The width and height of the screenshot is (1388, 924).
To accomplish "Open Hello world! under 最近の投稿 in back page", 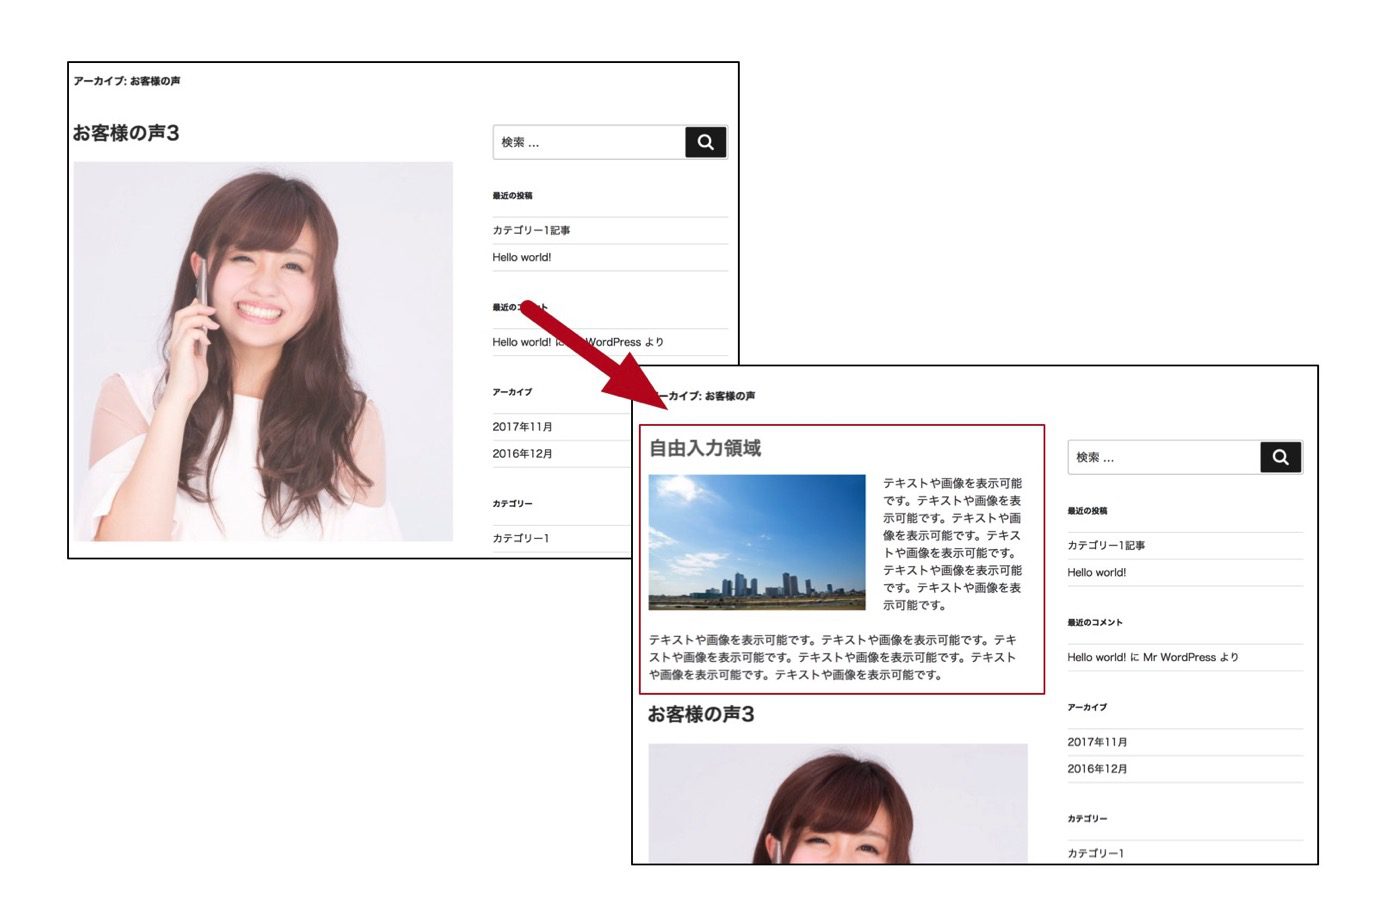I will coord(522,257).
